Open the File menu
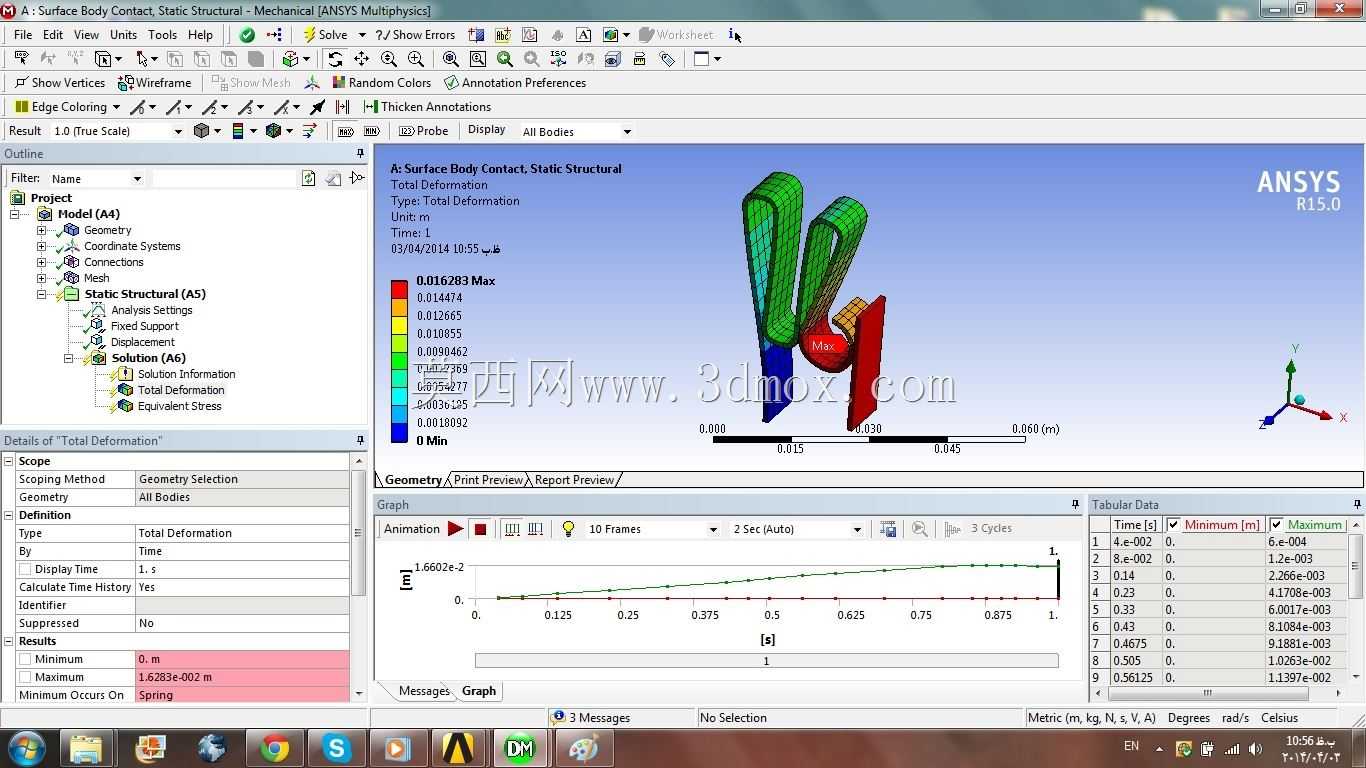The height and width of the screenshot is (768, 1366). click(23, 35)
